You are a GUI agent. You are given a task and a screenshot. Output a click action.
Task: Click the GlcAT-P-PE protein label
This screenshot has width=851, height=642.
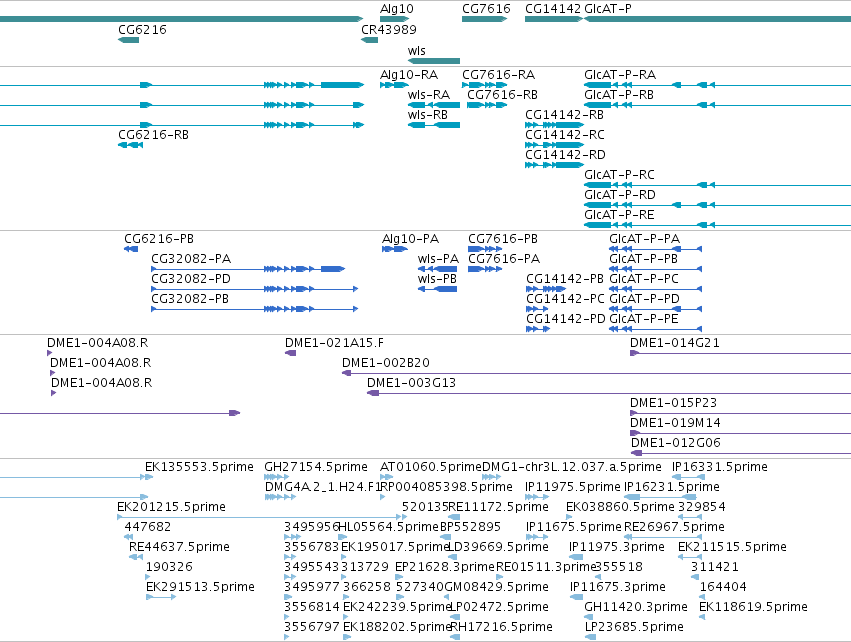644,319
